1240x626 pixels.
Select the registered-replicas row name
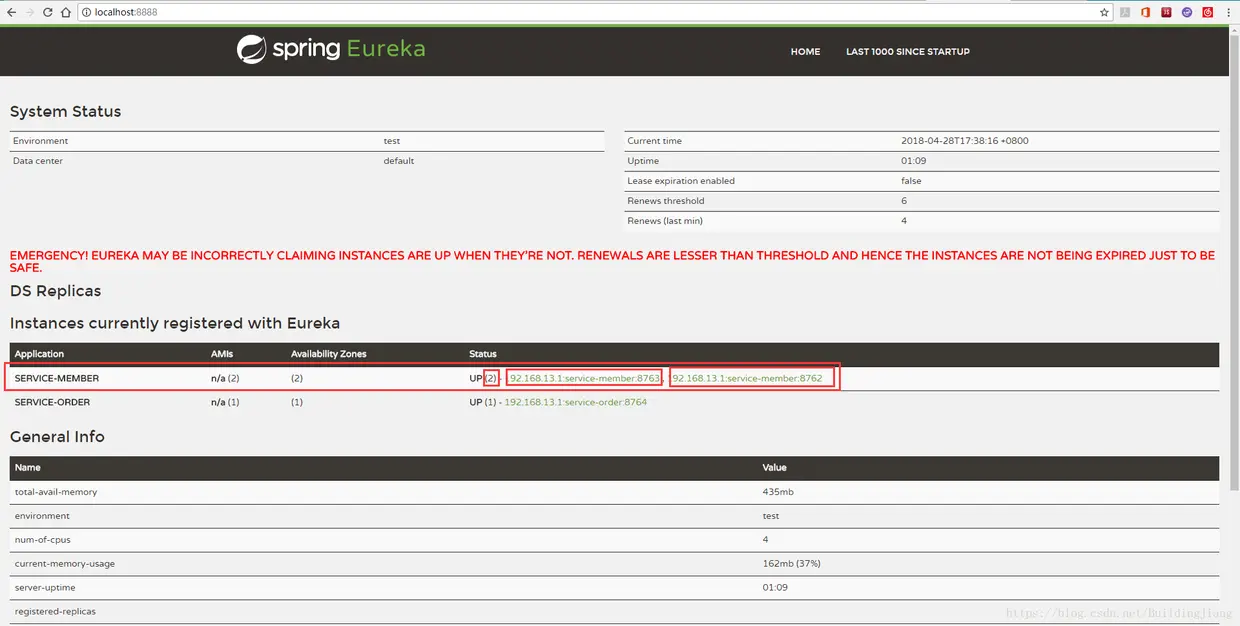click(55, 612)
